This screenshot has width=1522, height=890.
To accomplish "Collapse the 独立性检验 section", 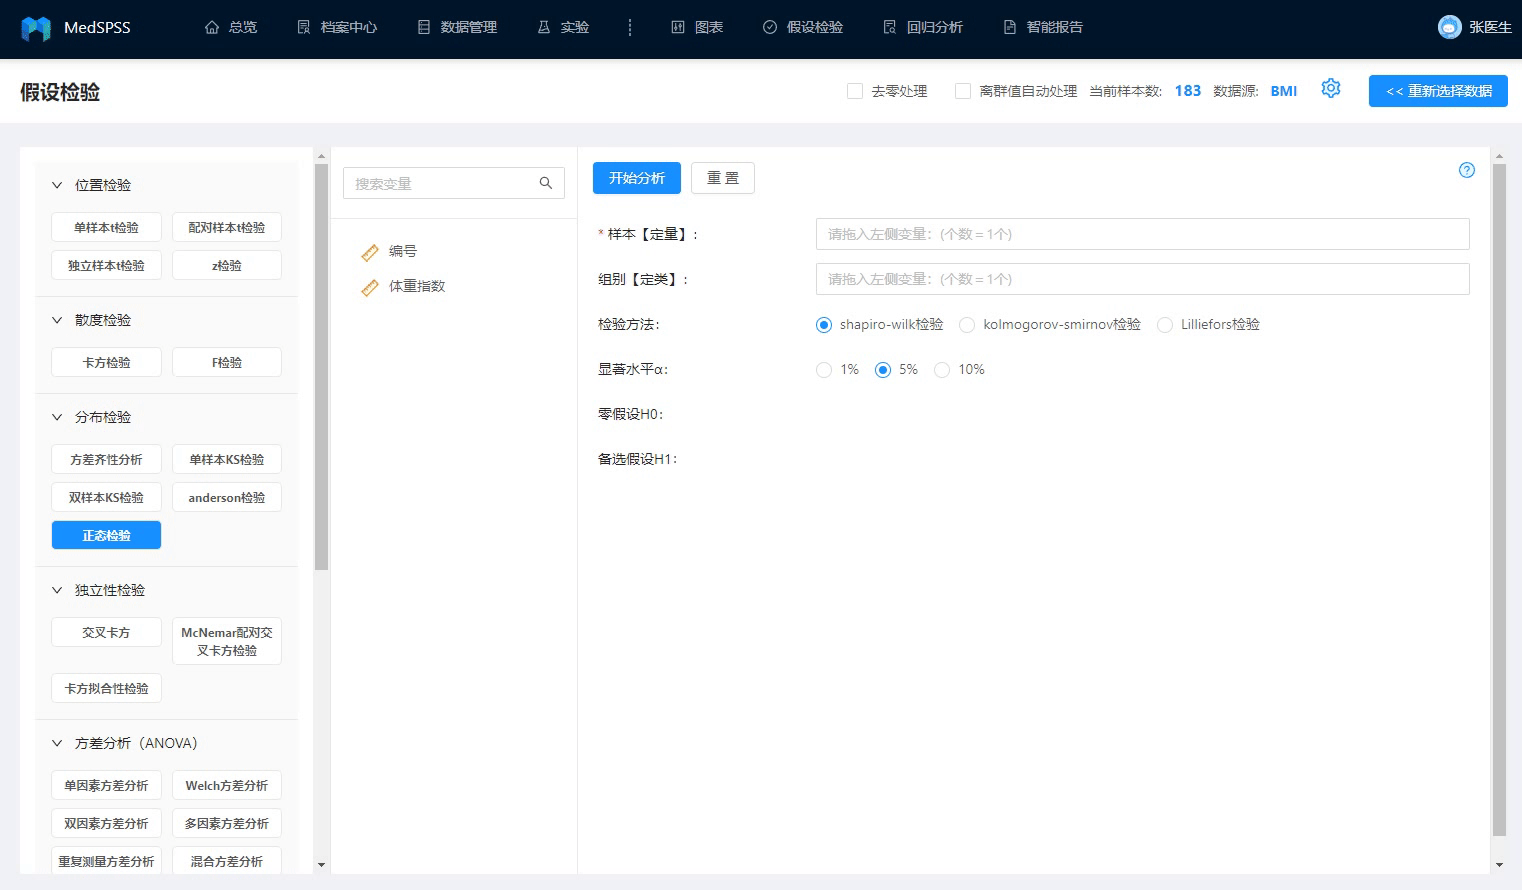I will tap(57, 590).
